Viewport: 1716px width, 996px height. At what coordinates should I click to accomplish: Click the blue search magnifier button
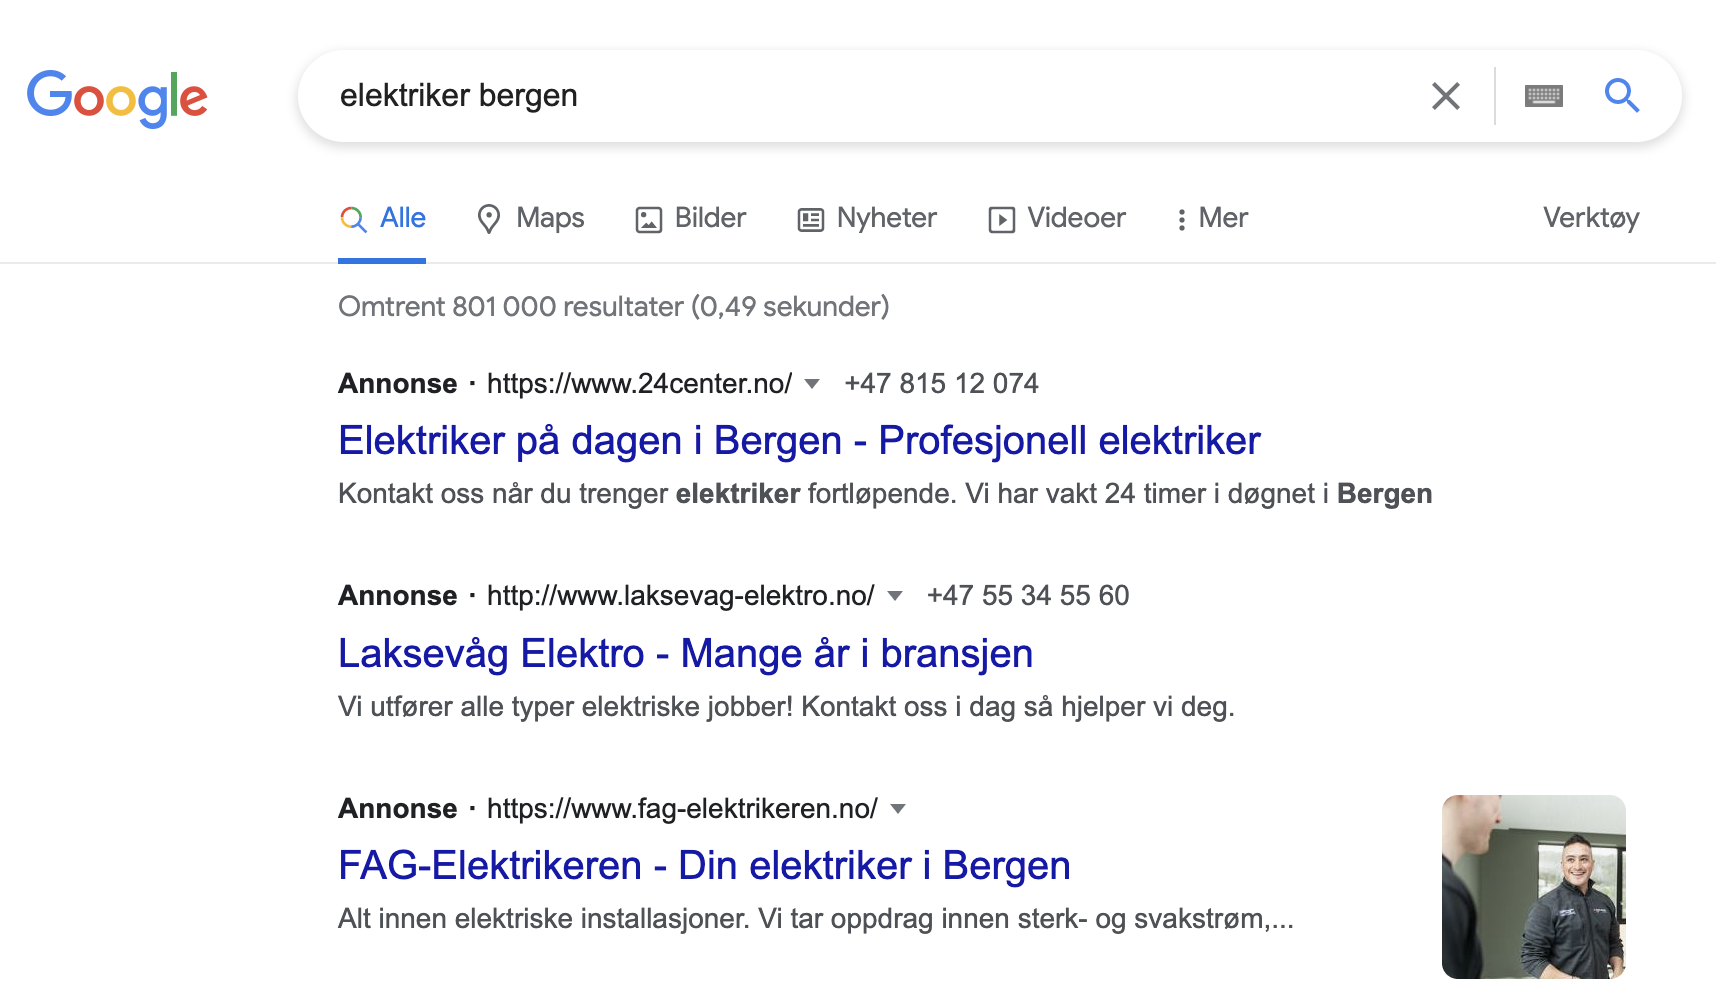click(1621, 96)
